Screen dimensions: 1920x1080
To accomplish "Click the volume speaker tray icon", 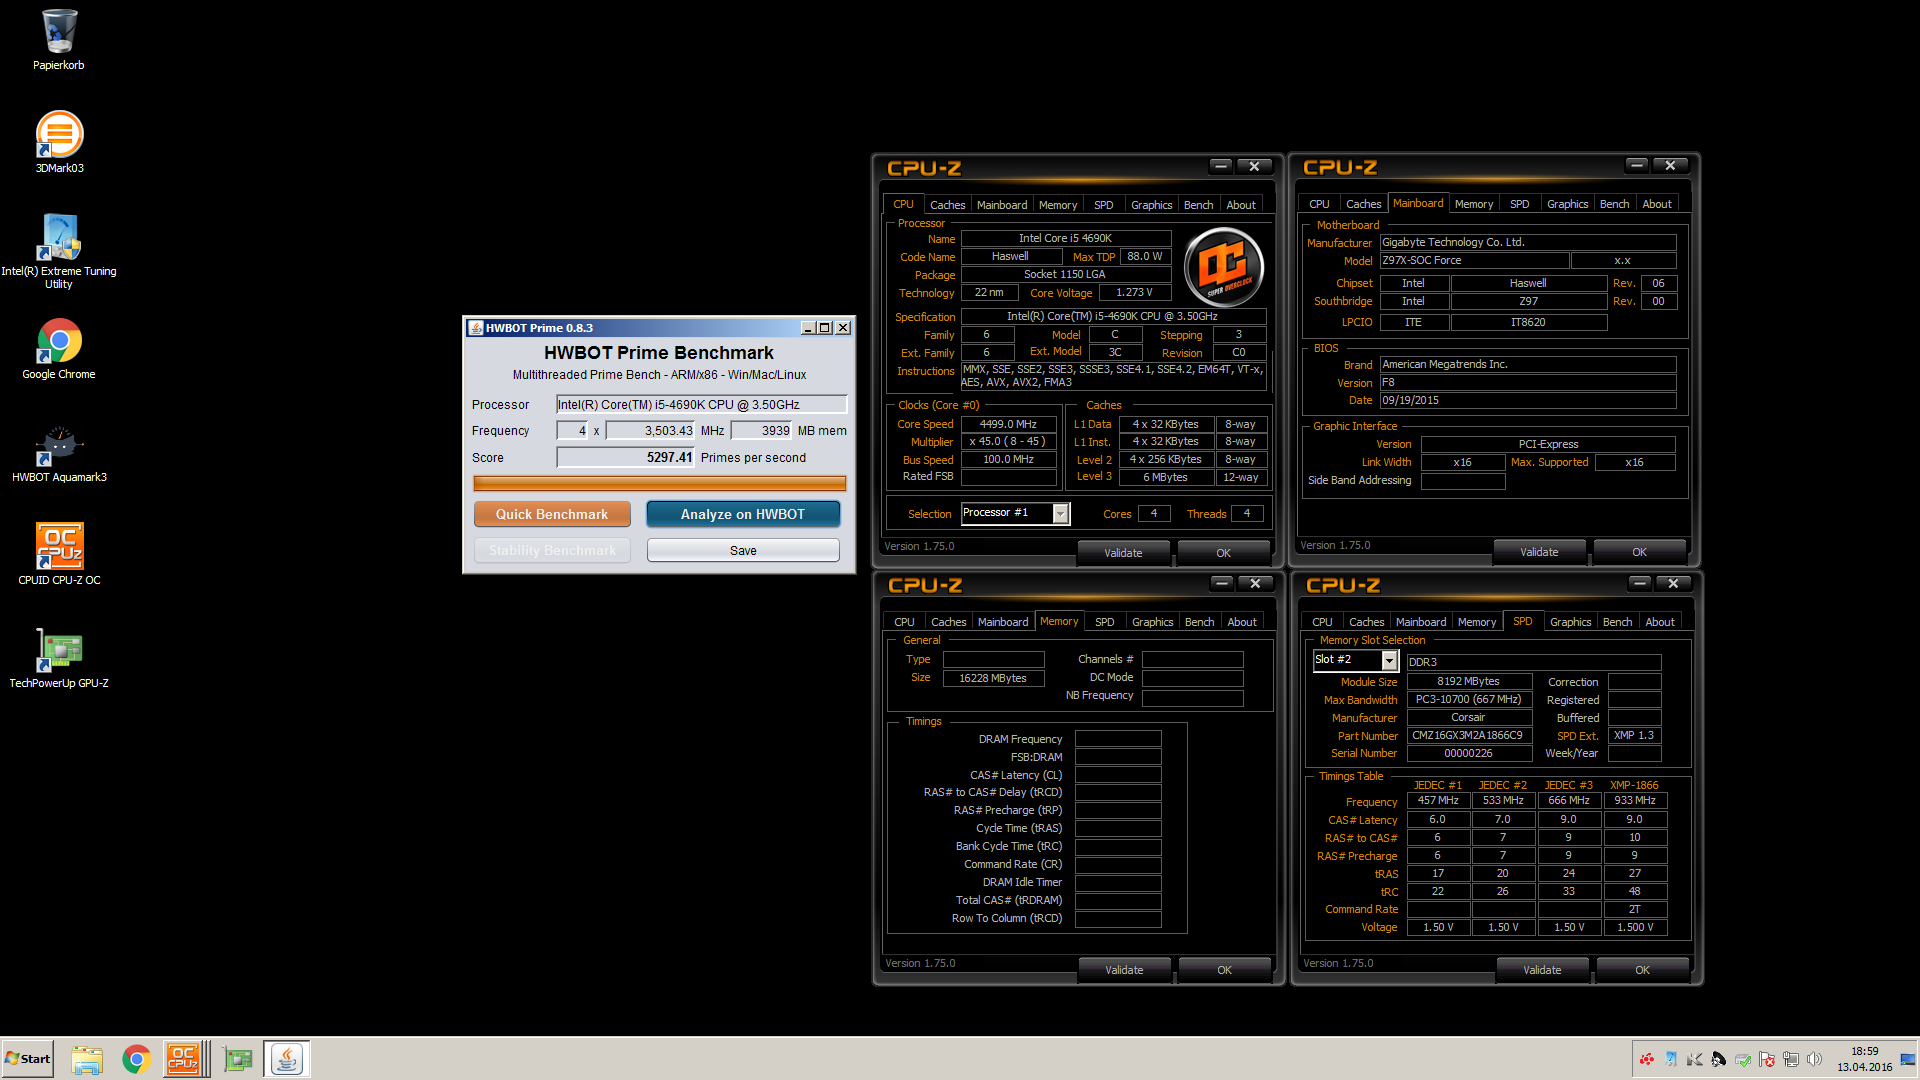I will coord(1814,1059).
